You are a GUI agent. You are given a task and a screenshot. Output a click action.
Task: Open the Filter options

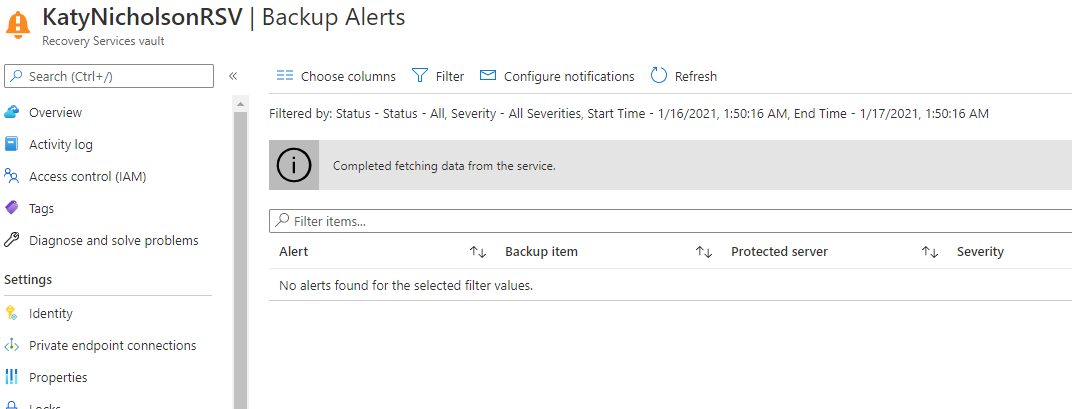438,76
